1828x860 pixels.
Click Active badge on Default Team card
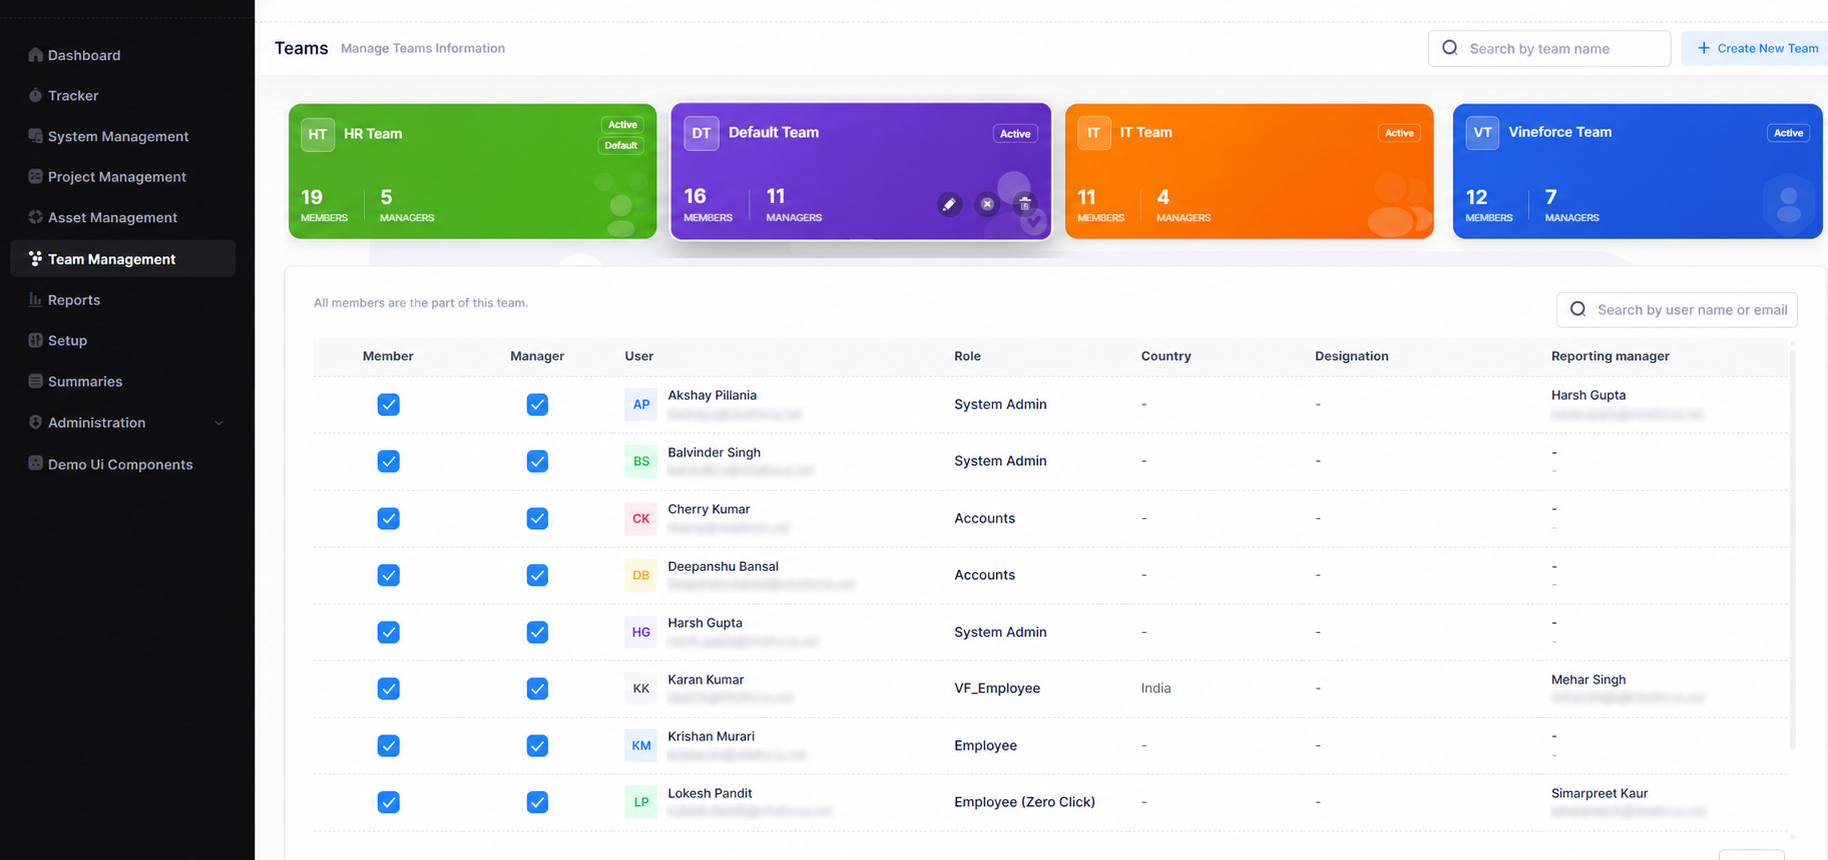(1015, 134)
